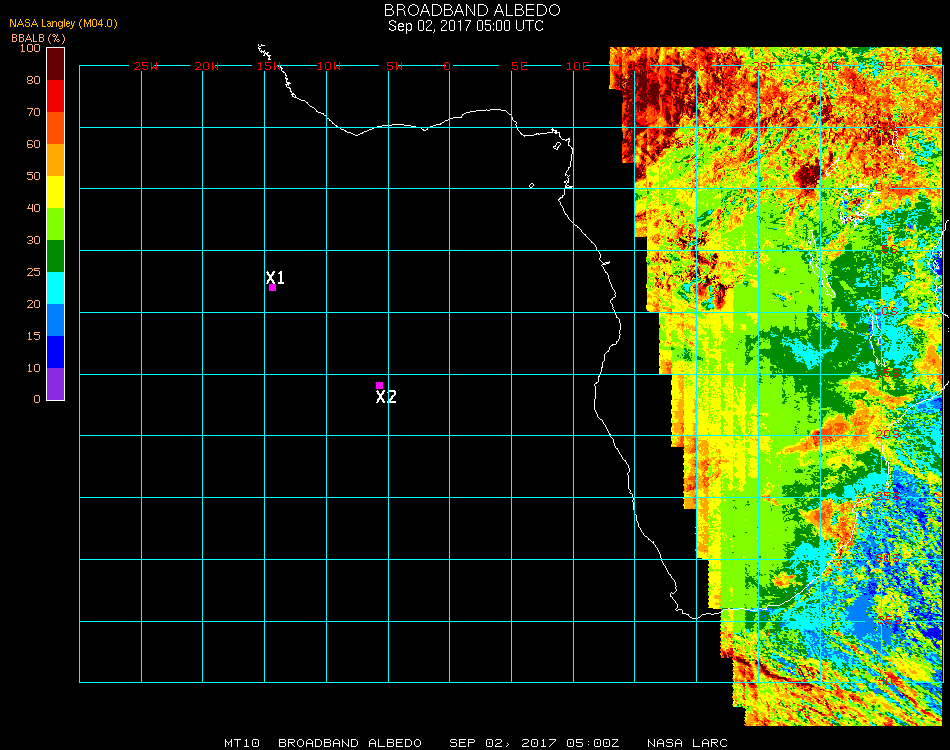Click the 10S latitude label
Screen dimensions: 950x750
point(886,311)
